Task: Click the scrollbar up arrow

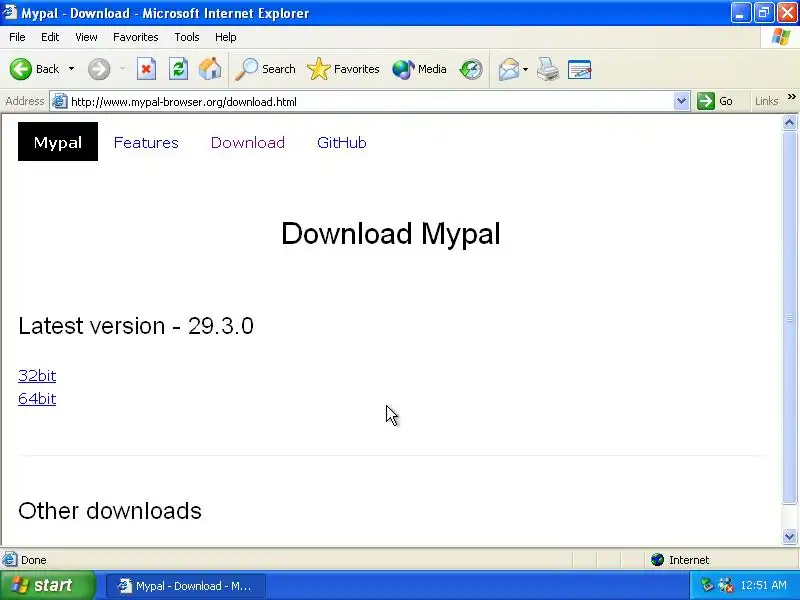Action: click(x=790, y=122)
